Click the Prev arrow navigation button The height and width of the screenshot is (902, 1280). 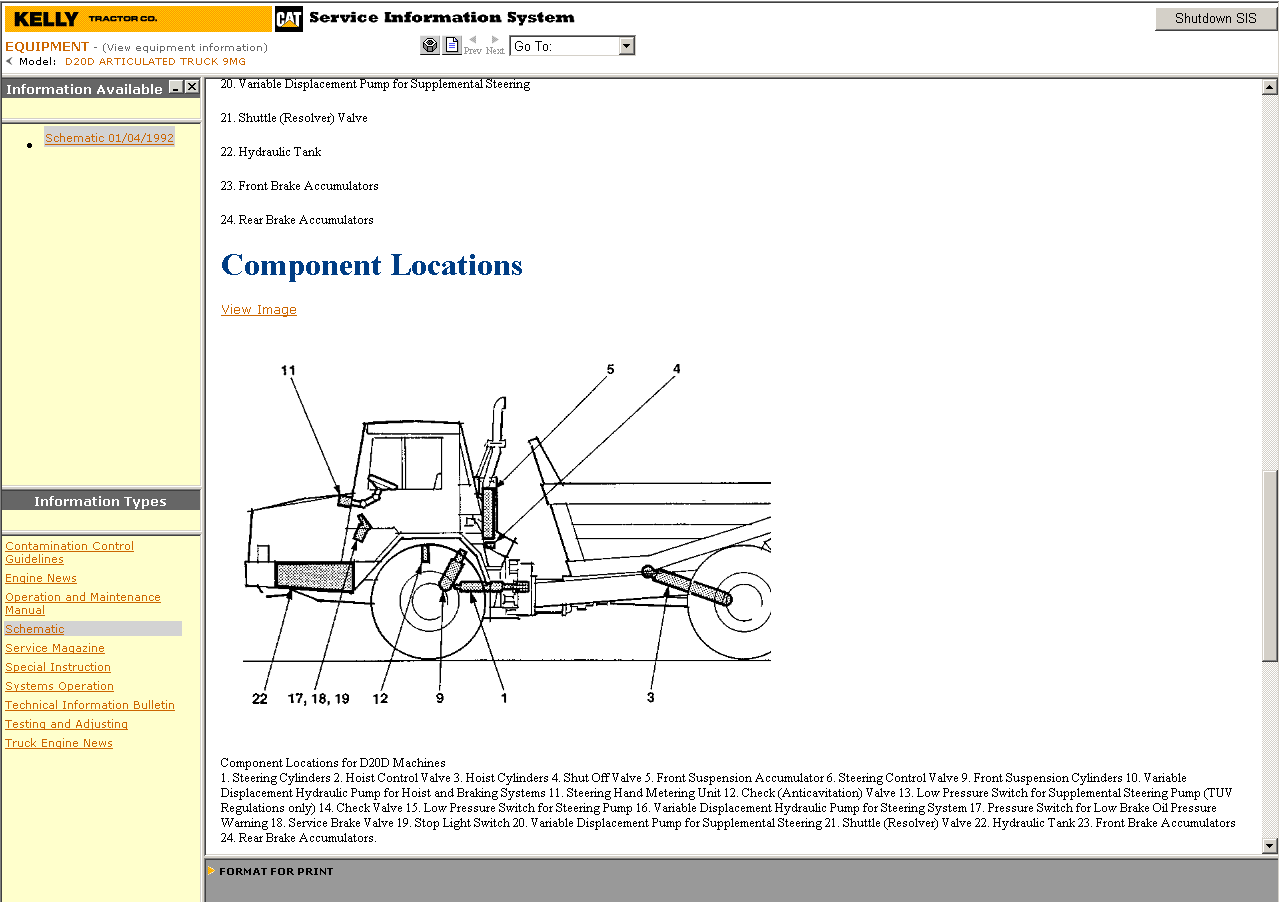(x=473, y=44)
